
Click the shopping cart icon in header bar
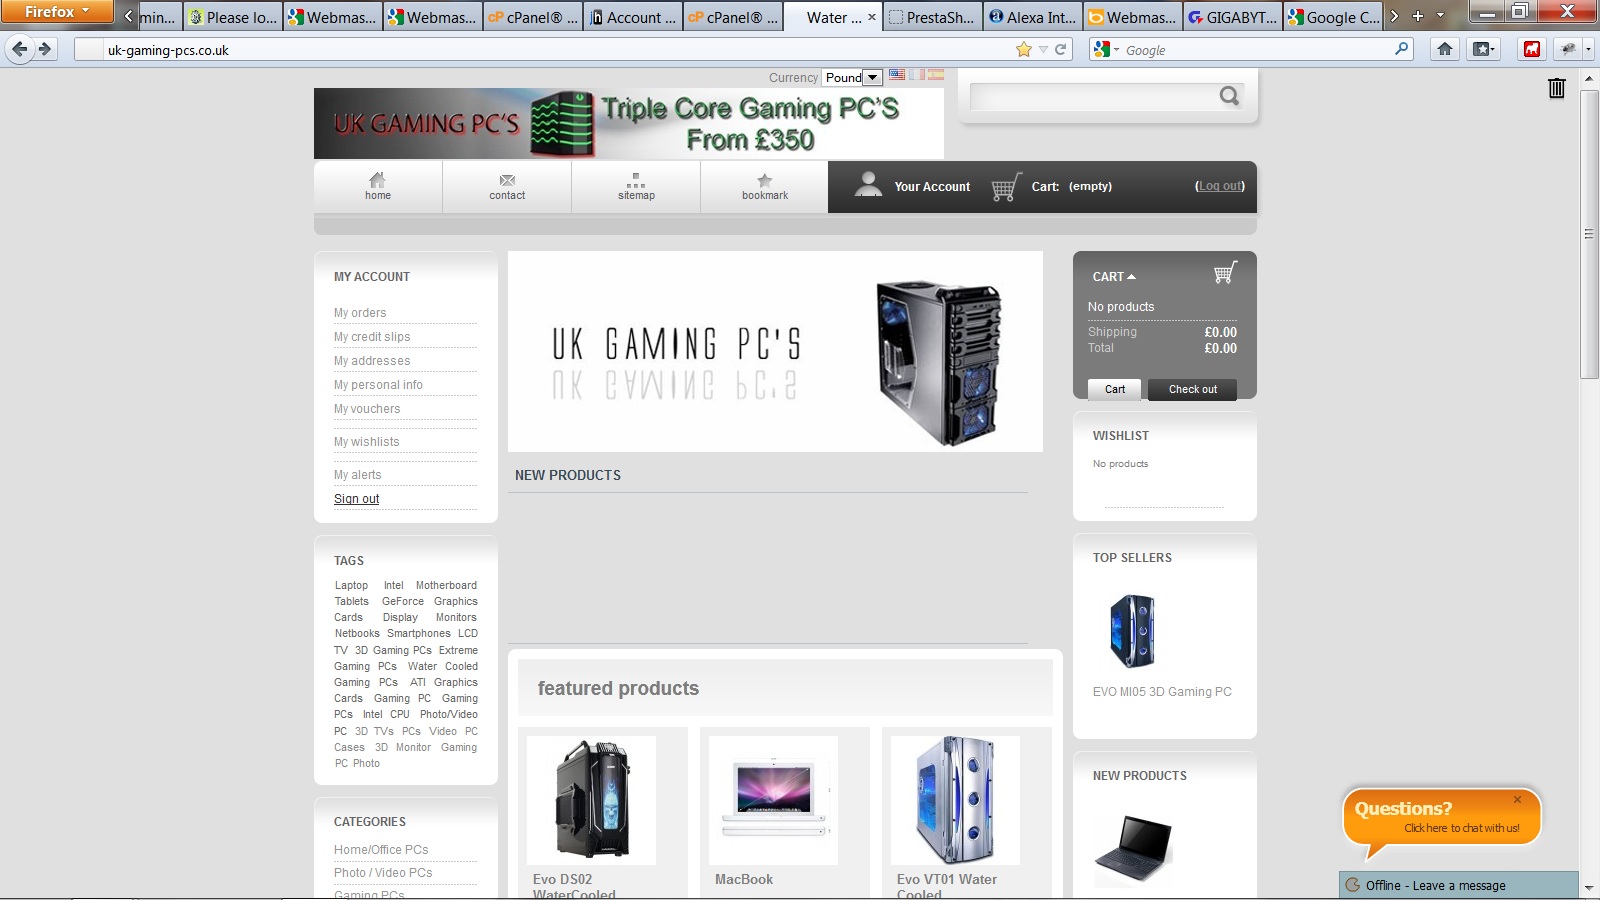point(1006,187)
